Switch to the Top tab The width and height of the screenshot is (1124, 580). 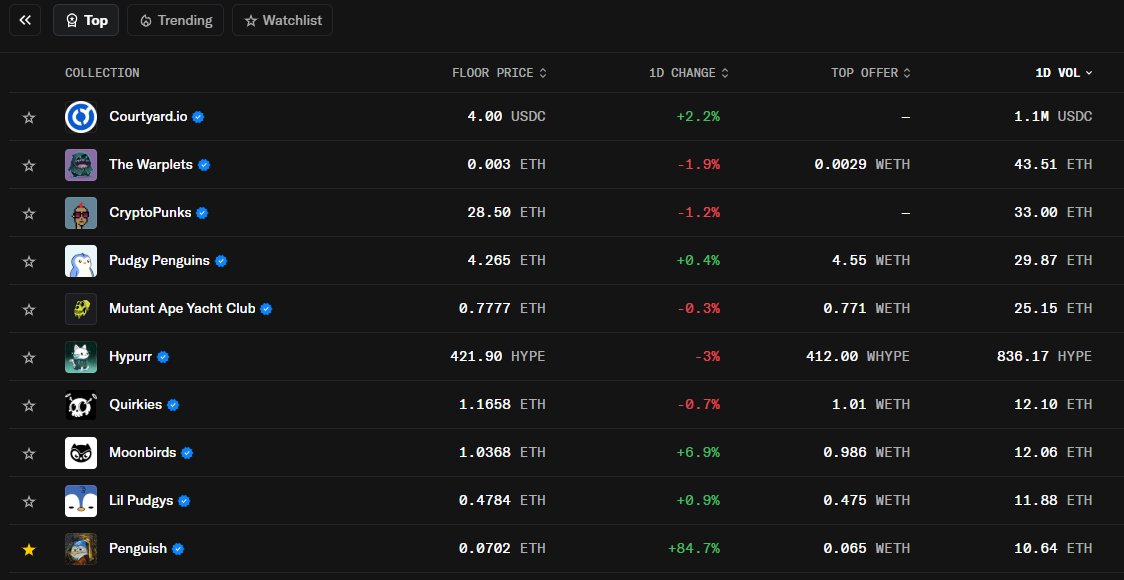pyautogui.click(x=86, y=20)
